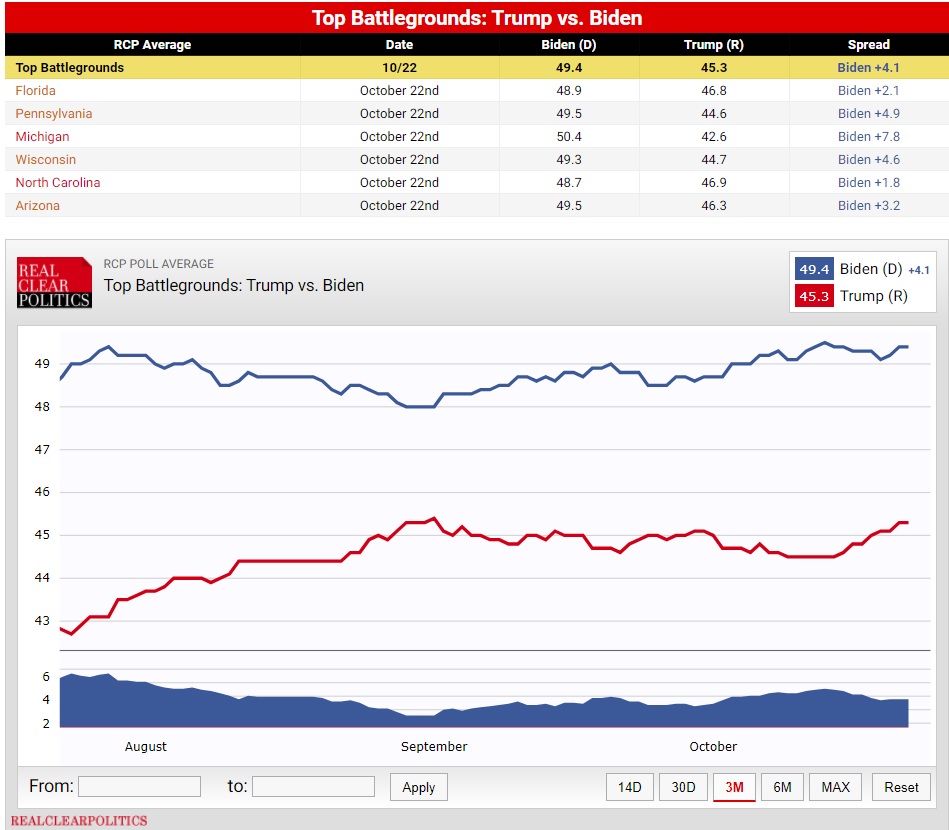
Task: Open the North Carolina polling link
Action: (57, 182)
